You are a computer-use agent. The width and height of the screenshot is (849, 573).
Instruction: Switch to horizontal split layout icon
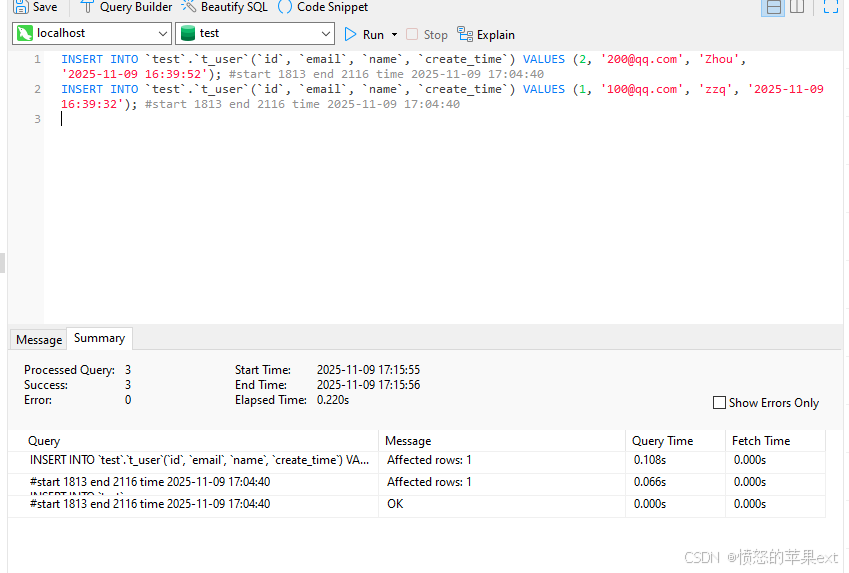[x=773, y=8]
